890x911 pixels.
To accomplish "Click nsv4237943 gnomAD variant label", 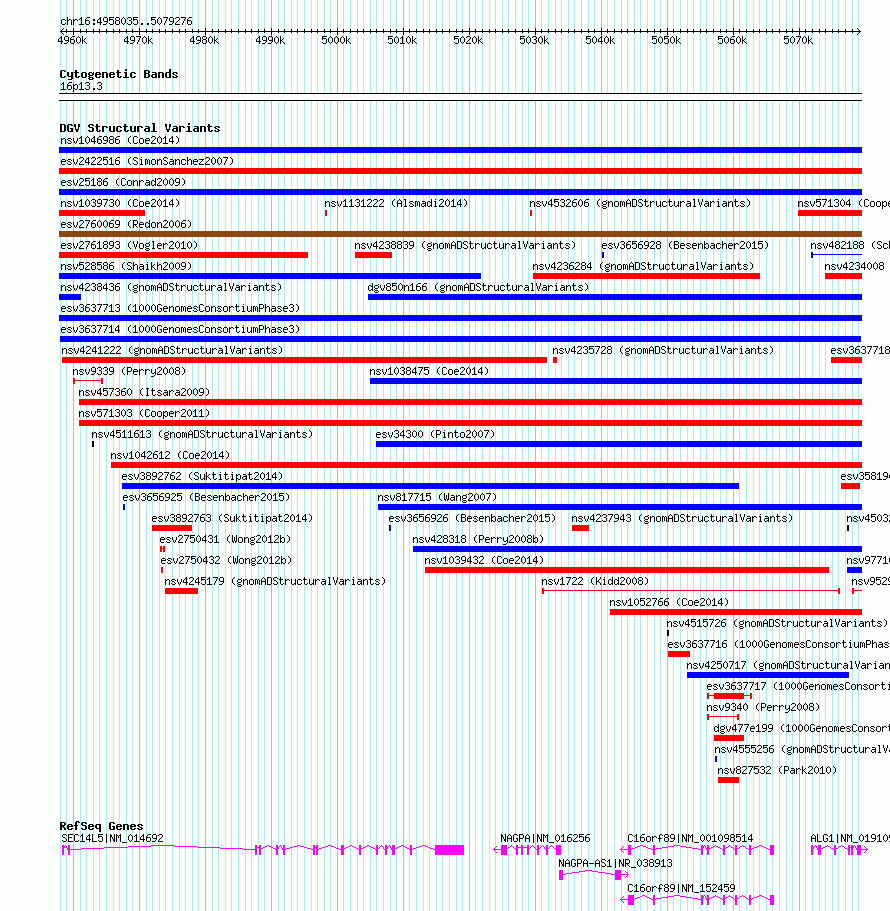I will 683,518.
